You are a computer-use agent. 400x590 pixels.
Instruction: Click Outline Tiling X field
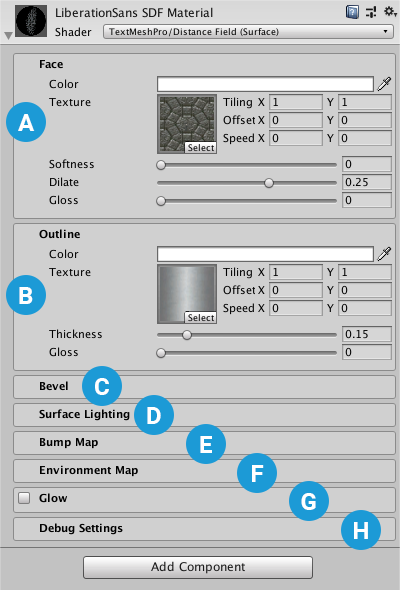(296, 272)
